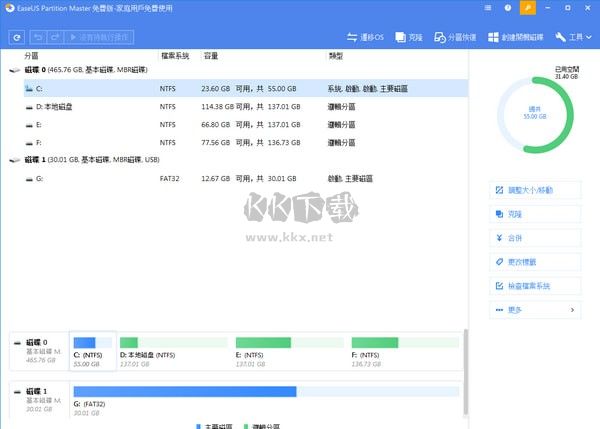Open 分區恢復 (Partition Recovery) from the toolbar
The image size is (600, 429).
click(455, 37)
